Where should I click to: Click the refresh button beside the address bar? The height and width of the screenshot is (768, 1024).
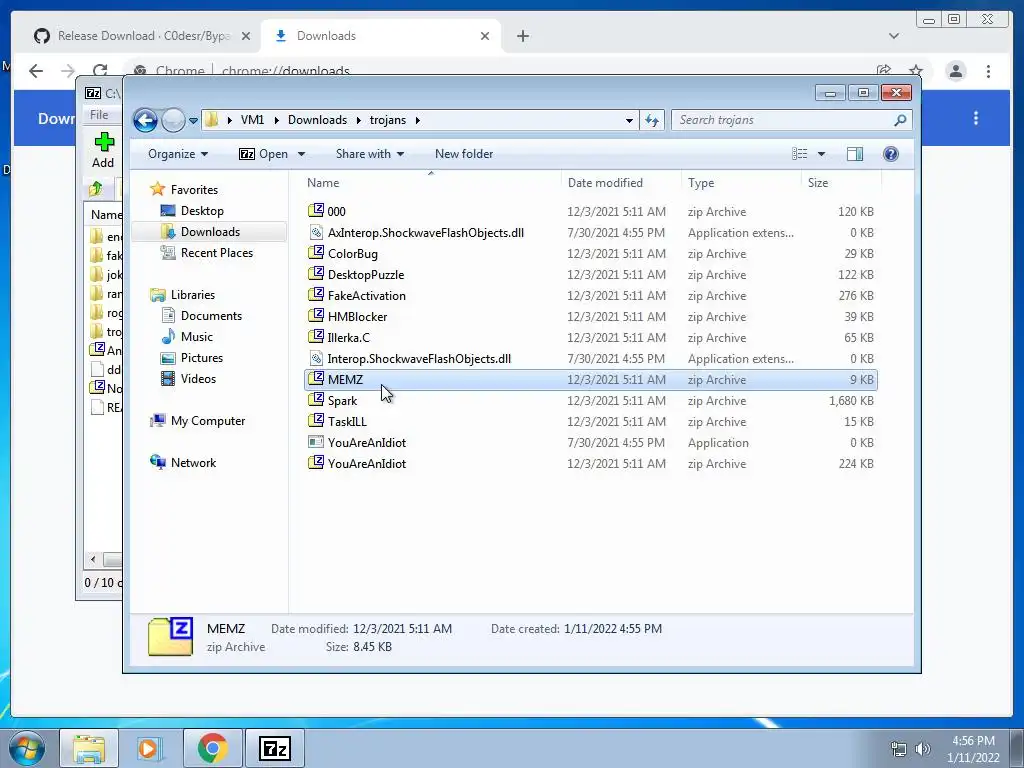tap(652, 120)
